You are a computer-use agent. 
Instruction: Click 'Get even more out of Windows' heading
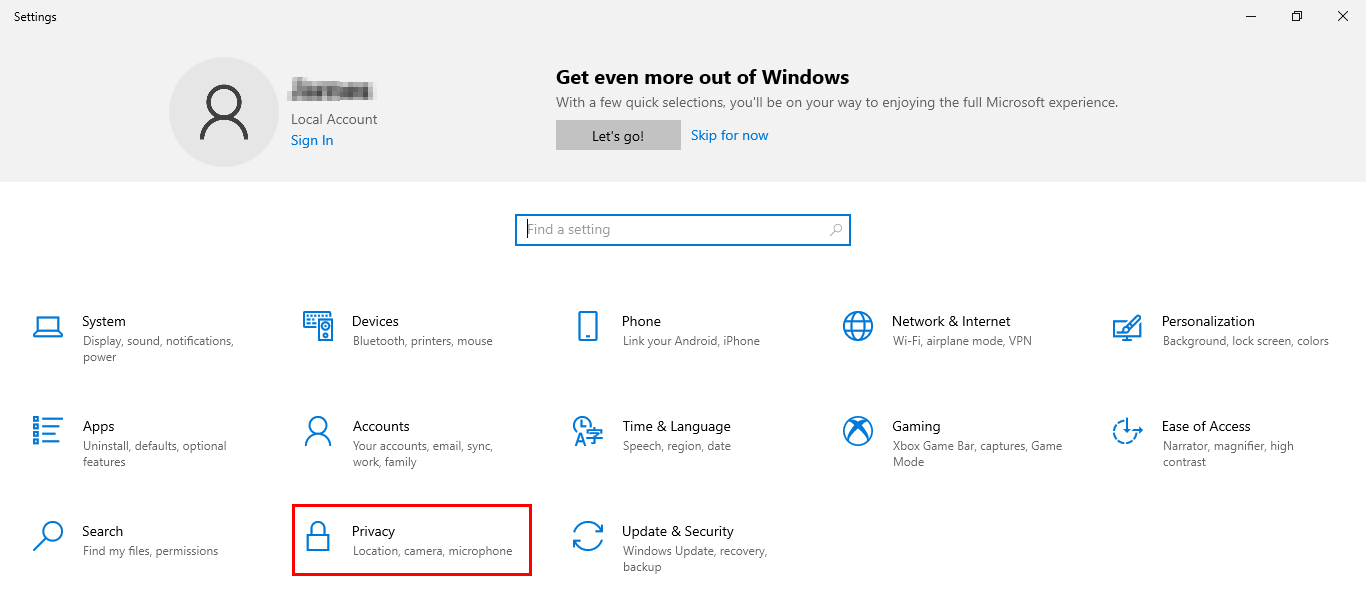coord(703,77)
